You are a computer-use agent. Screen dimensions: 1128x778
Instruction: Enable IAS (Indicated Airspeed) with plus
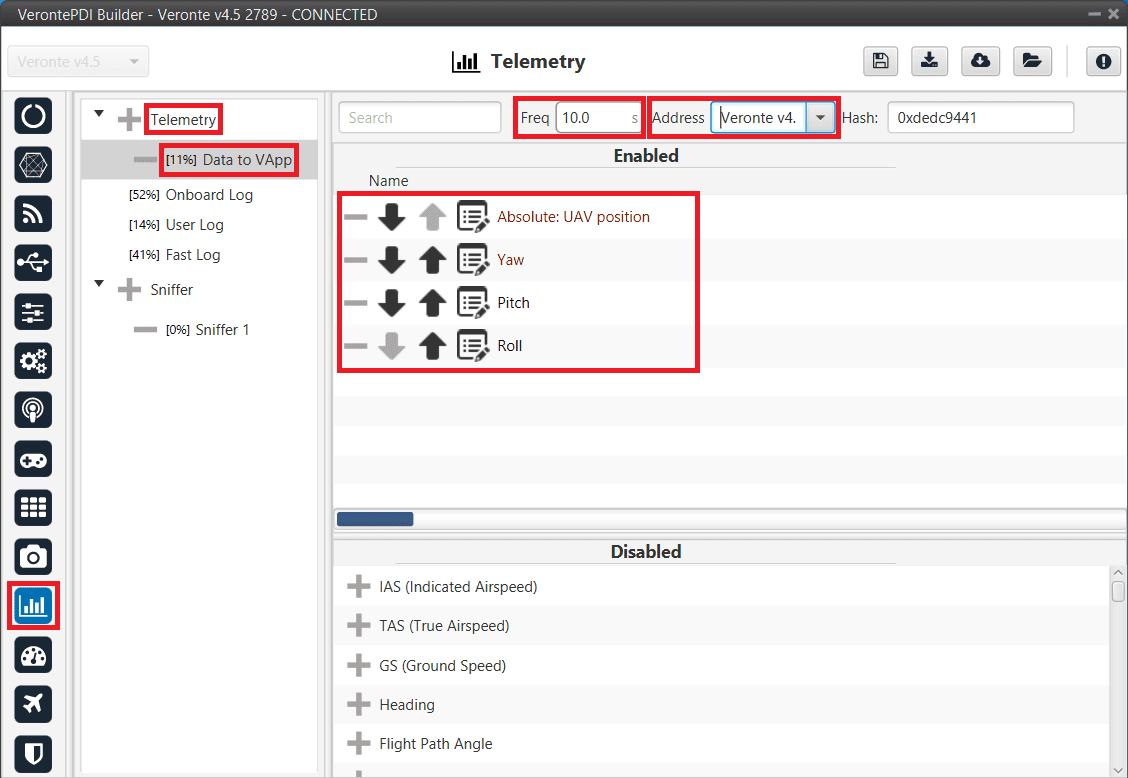click(x=358, y=587)
